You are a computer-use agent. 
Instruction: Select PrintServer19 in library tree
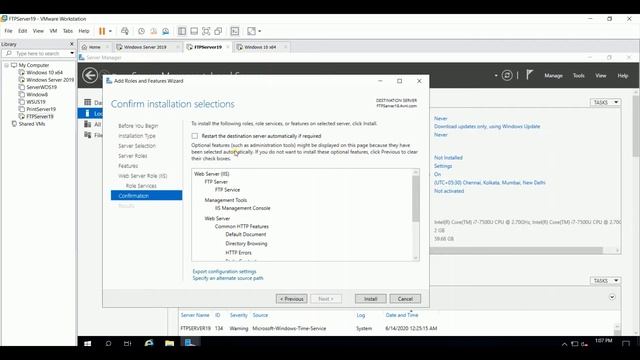[41, 109]
